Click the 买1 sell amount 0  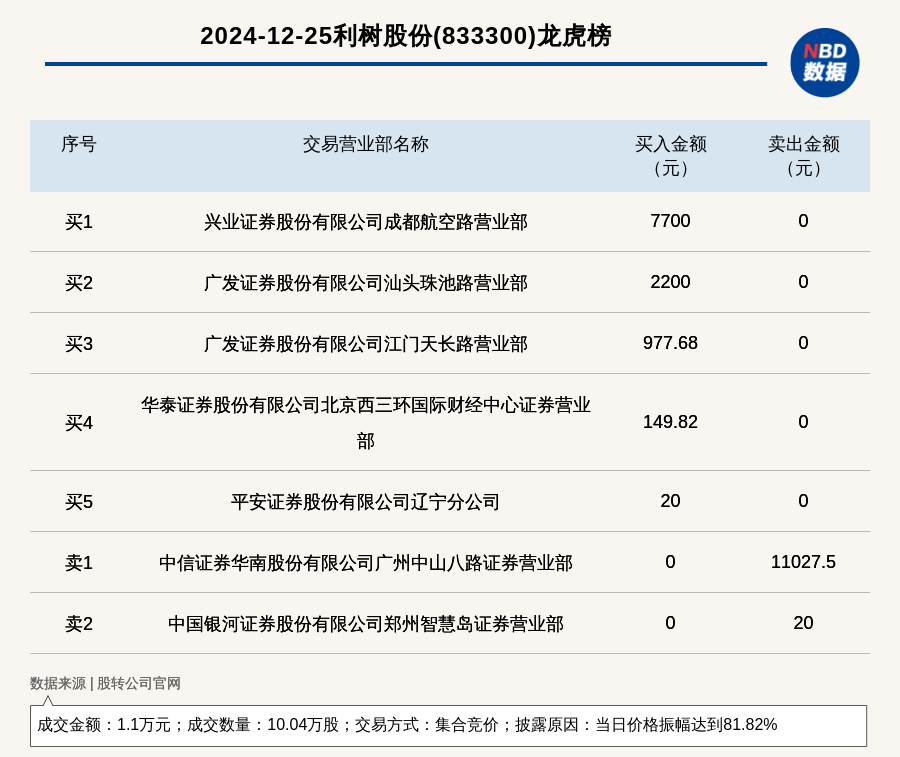click(x=804, y=221)
